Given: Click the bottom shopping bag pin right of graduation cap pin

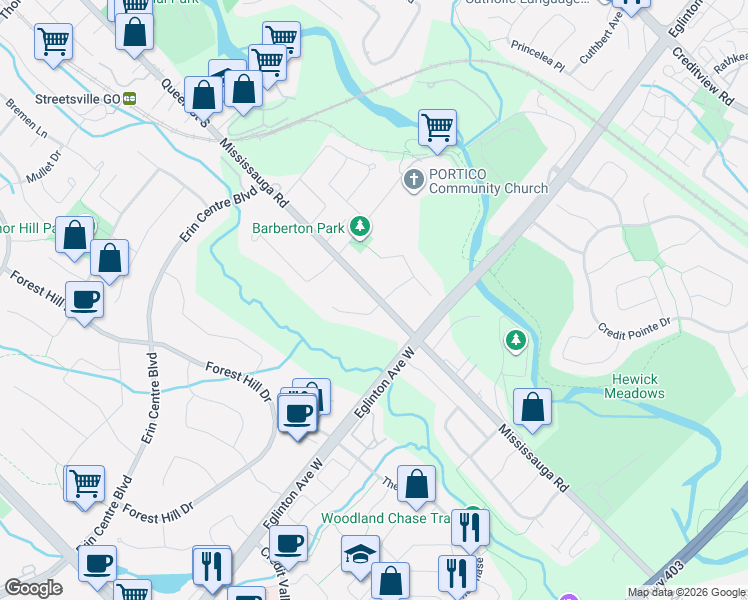Looking at the screenshot, I should pyautogui.click(x=390, y=581).
